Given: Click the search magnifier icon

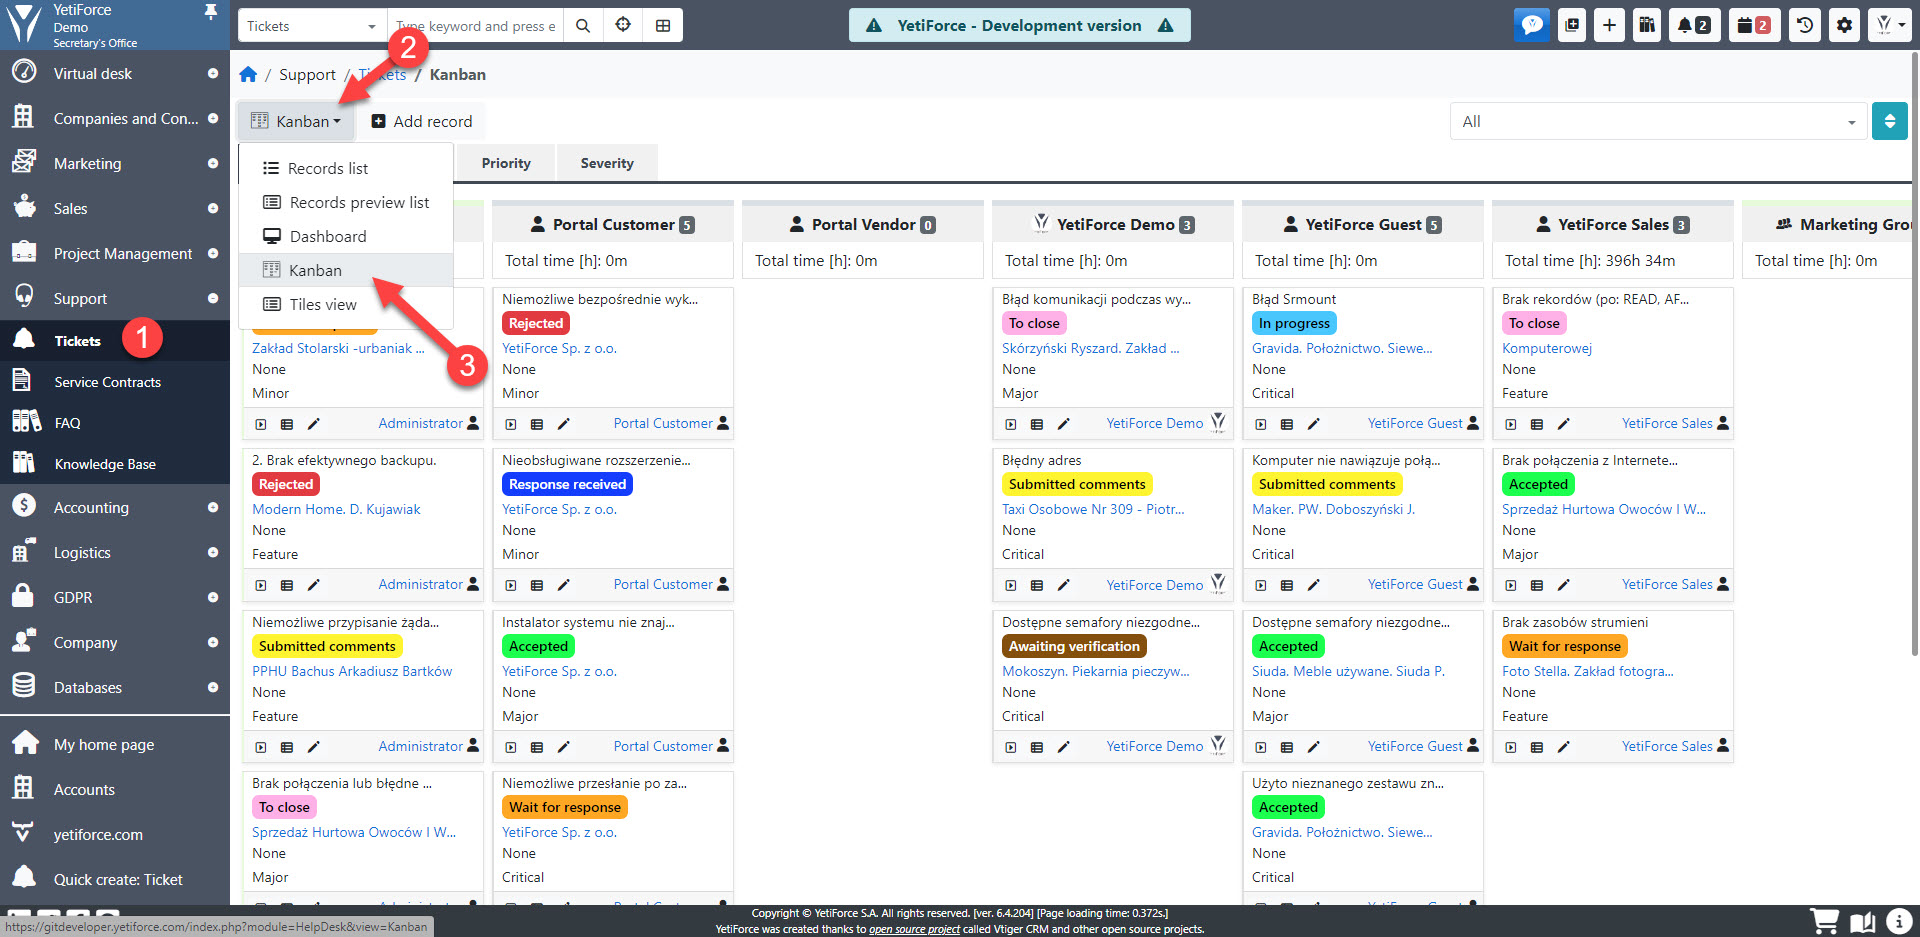Looking at the screenshot, I should coord(583,25).
